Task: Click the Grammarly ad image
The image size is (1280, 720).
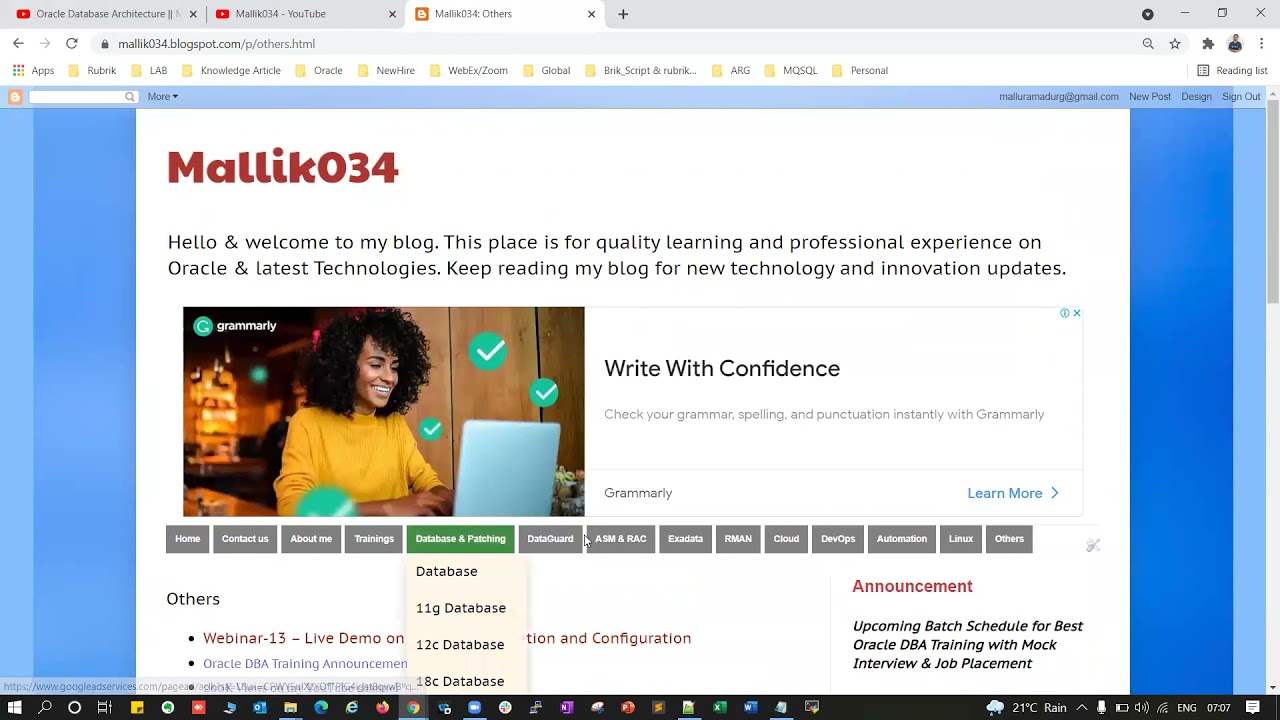Action: 384,411
